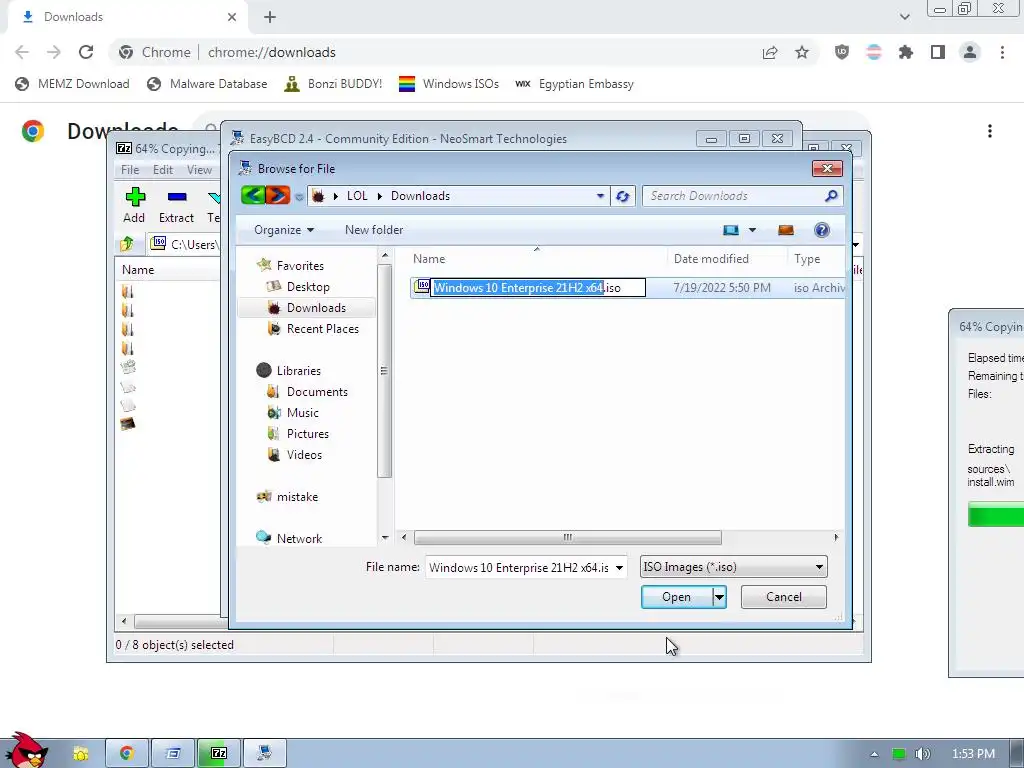Viewport: 1024px width, 768px height.
Task: Open 7-Zip from the taskbar
Action: click(x=219, y=754)
